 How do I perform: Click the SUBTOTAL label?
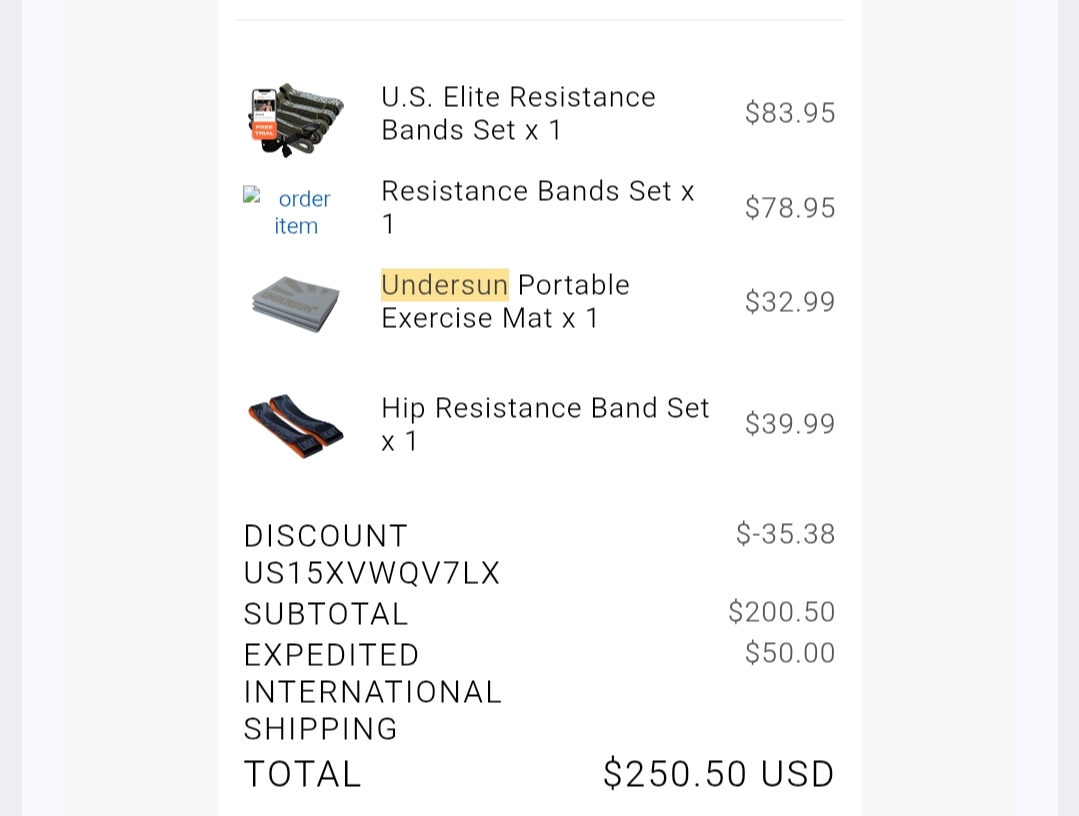pyautogui.click(x=326, y=614)
